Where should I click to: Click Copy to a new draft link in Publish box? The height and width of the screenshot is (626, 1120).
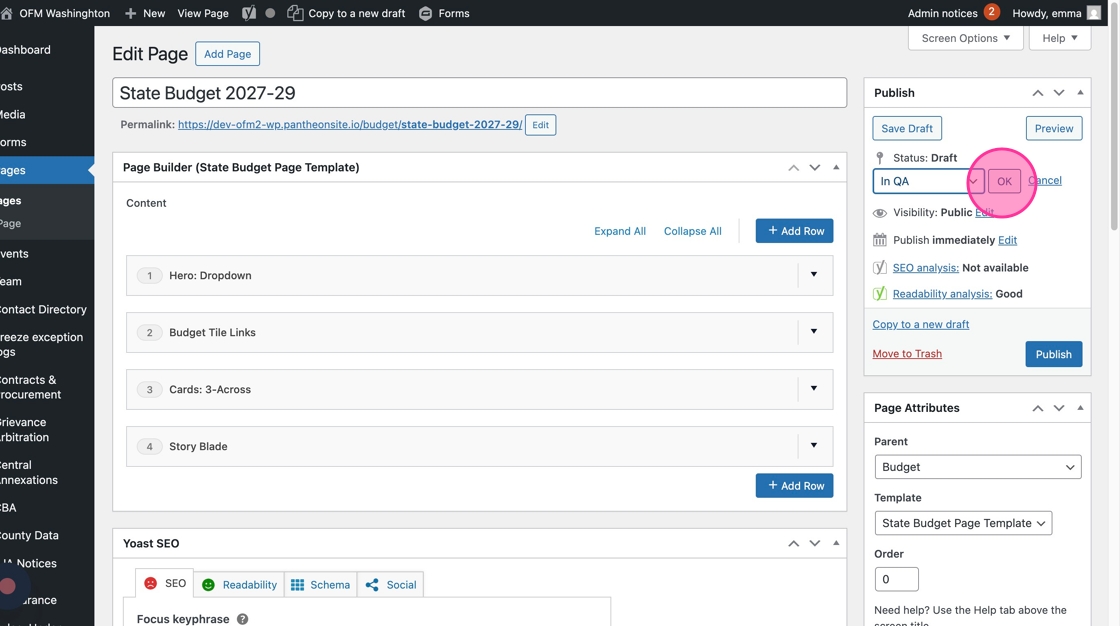coord(921,324)
